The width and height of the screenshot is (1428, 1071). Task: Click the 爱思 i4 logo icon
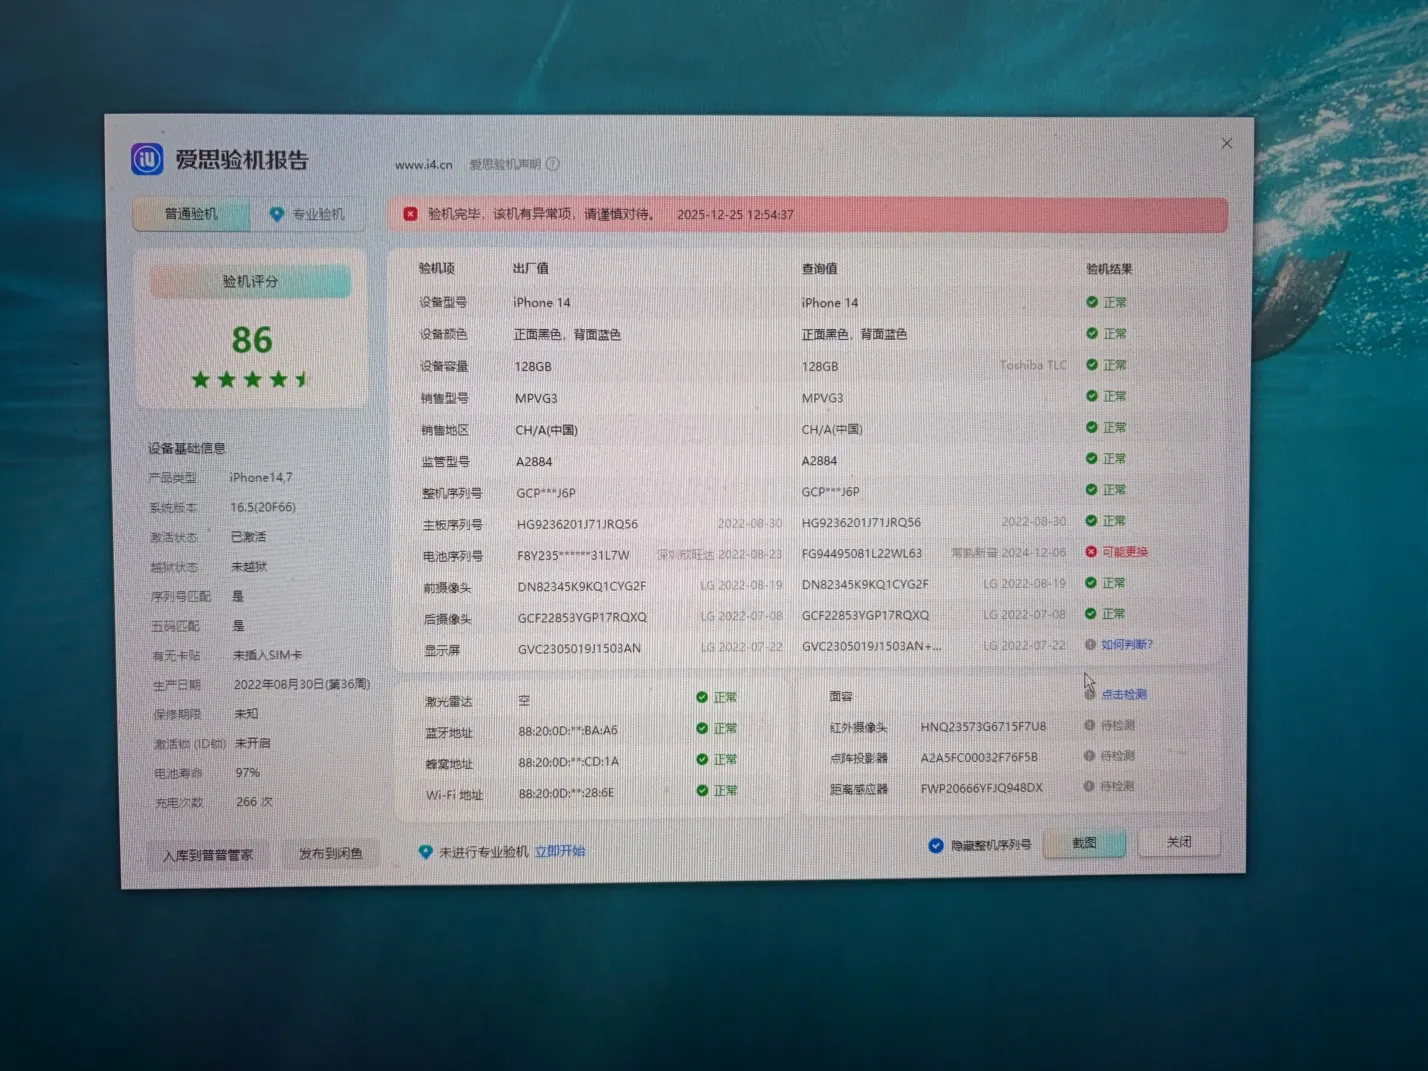[x=147, y=159]
